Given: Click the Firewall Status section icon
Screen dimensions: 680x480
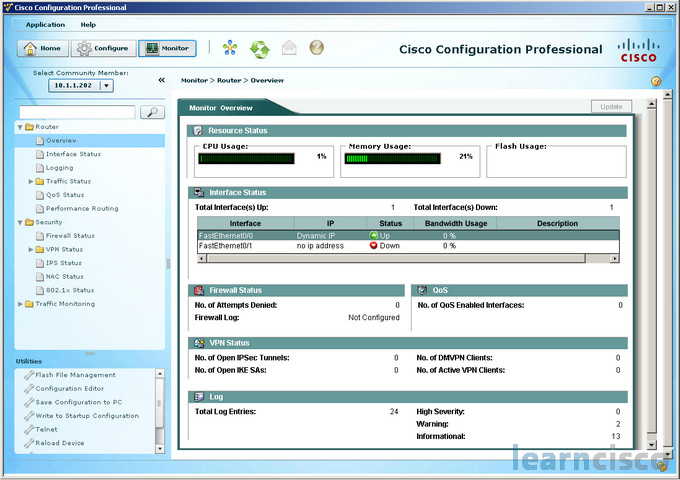Looking at the screenshot, I should pyautogui.click(x=199, y=290).
